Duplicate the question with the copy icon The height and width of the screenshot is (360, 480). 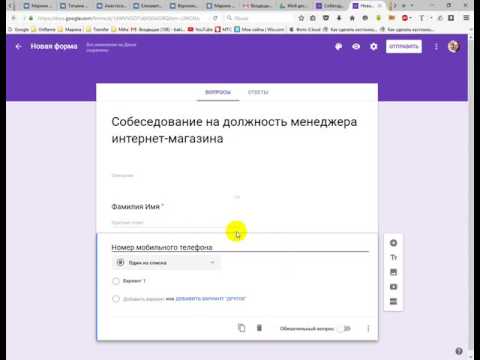point(241,328)
